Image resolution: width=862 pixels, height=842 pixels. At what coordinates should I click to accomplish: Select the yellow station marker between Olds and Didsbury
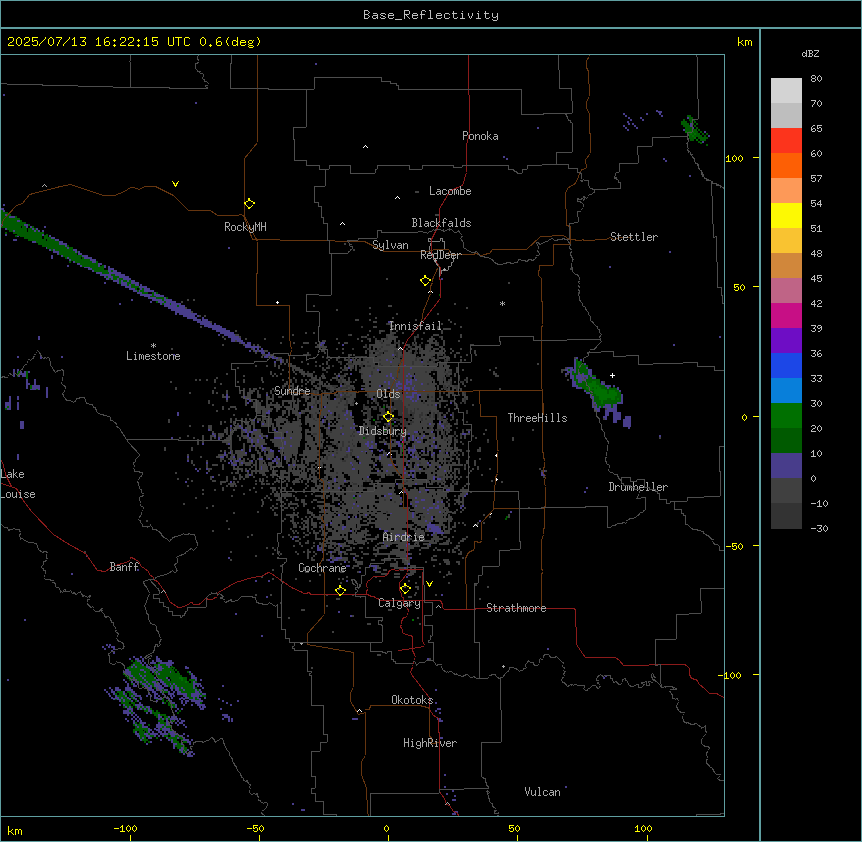(x=389, y=416)
